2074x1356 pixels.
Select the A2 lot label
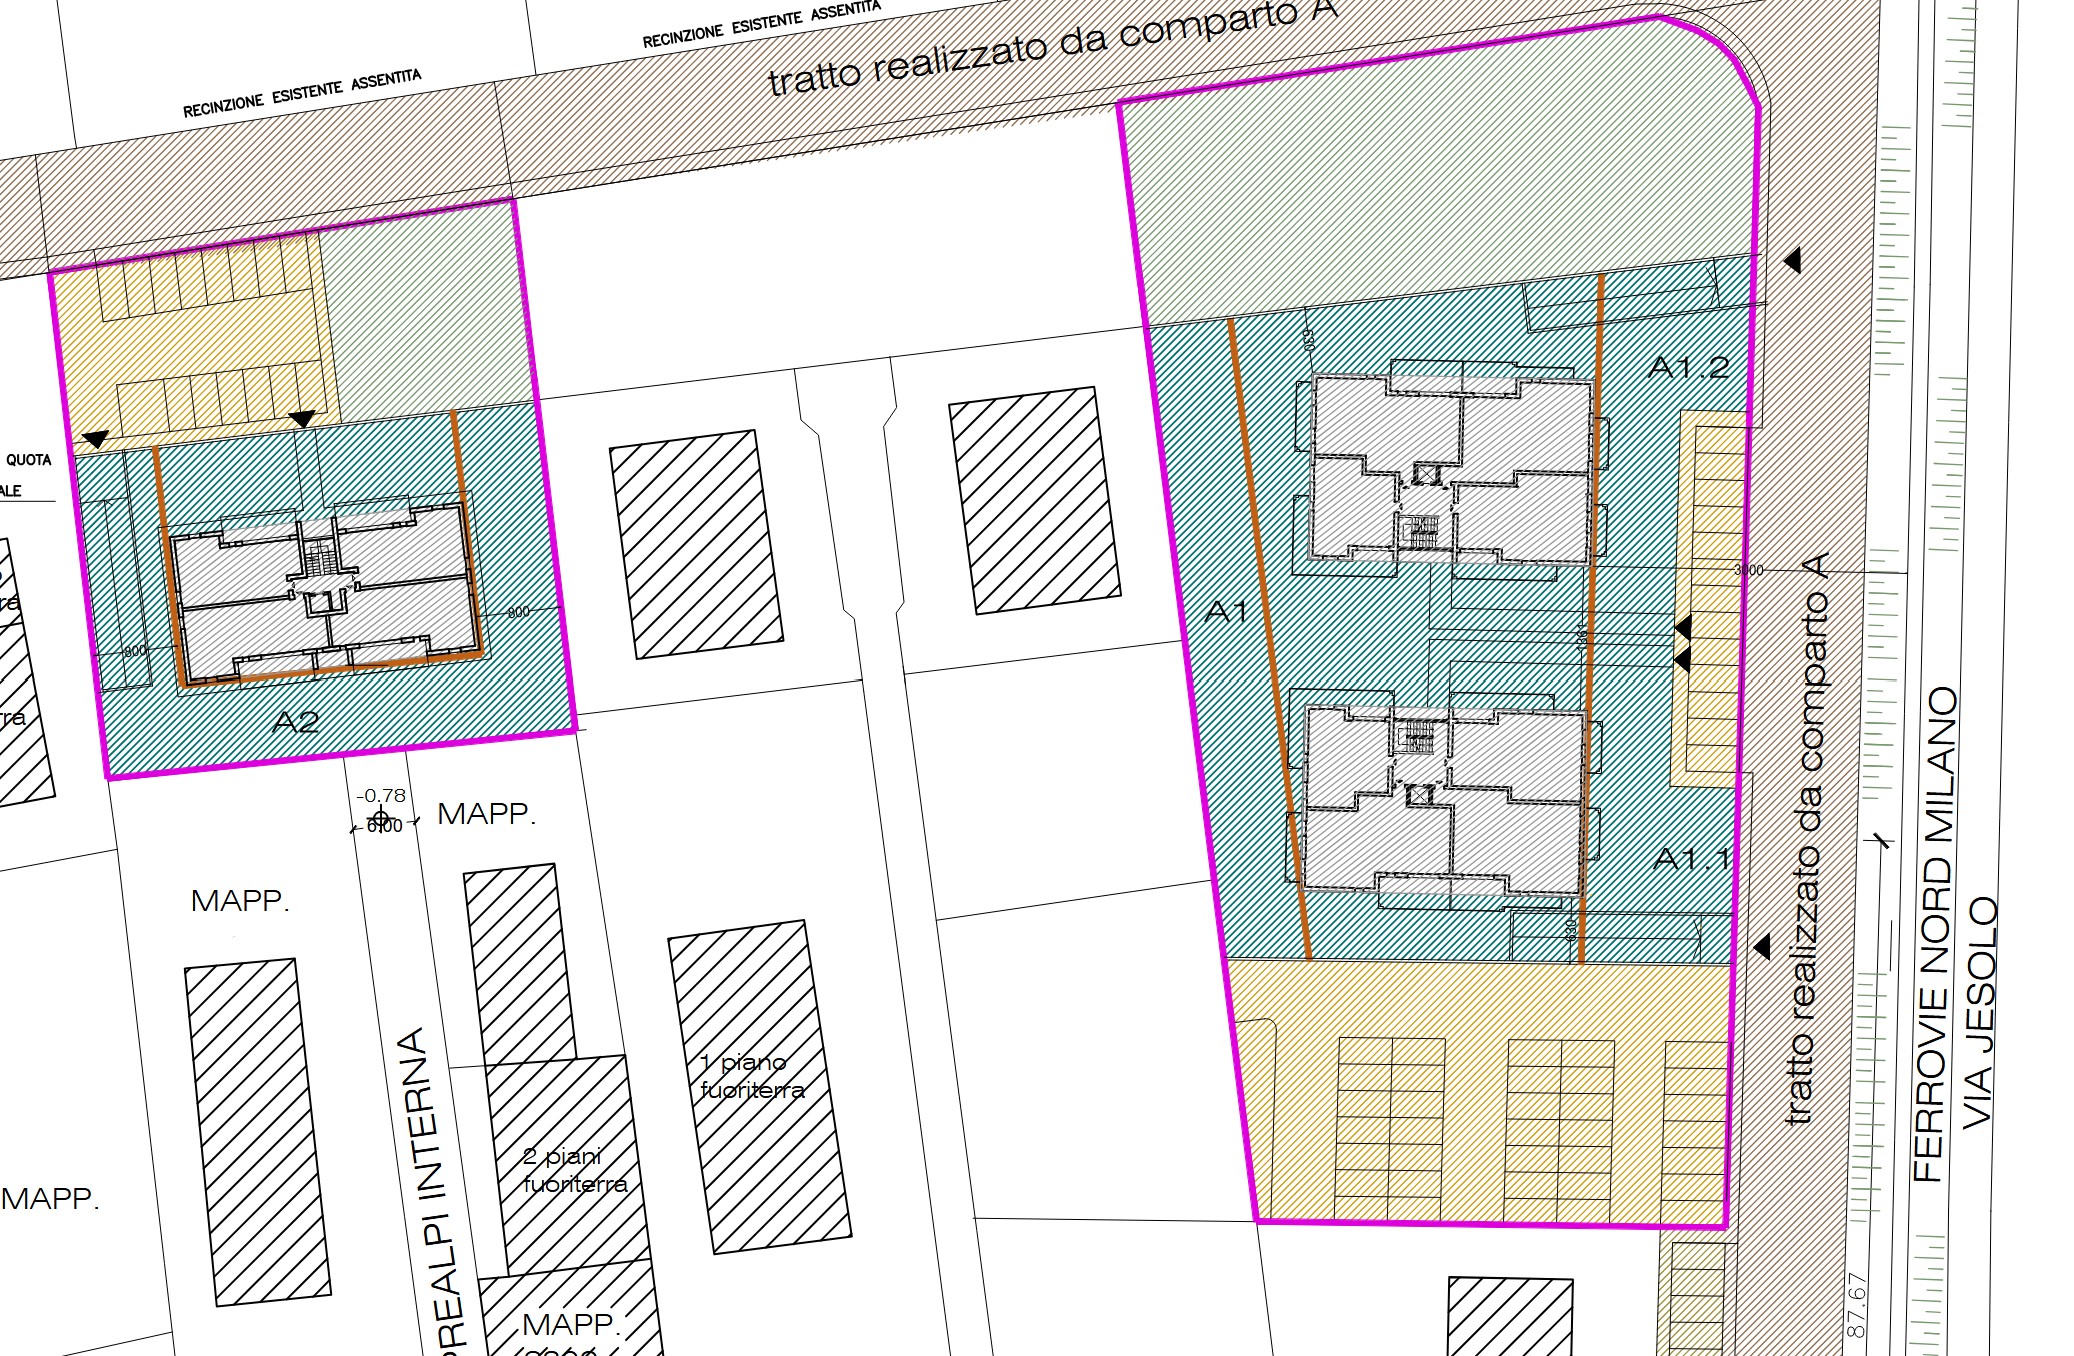(295, 722)
